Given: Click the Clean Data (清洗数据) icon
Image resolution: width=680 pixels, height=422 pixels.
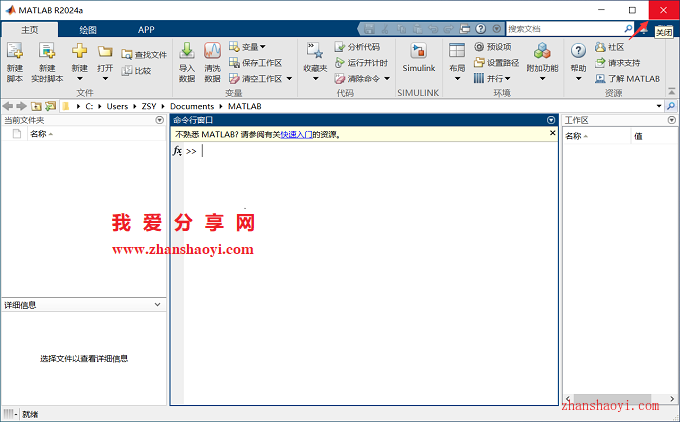Looking at the screenshot, I should point(212,51).
